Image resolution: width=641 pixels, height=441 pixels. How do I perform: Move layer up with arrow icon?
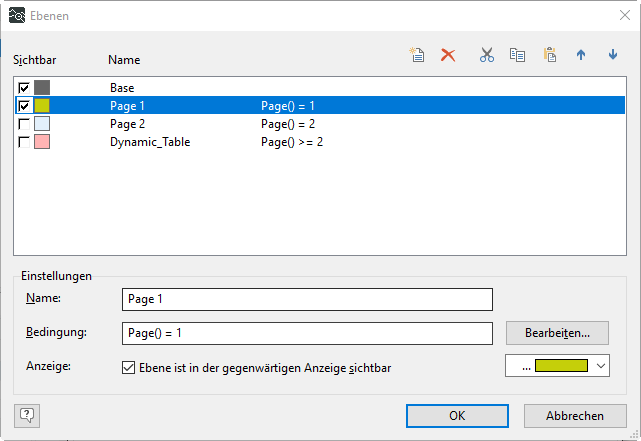pos(580,55)
